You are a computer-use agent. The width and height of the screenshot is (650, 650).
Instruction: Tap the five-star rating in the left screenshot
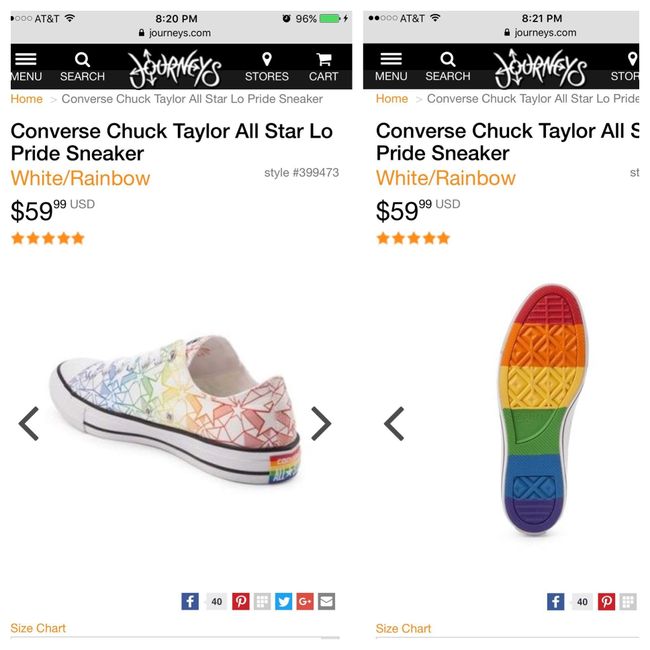pos(48,238)
